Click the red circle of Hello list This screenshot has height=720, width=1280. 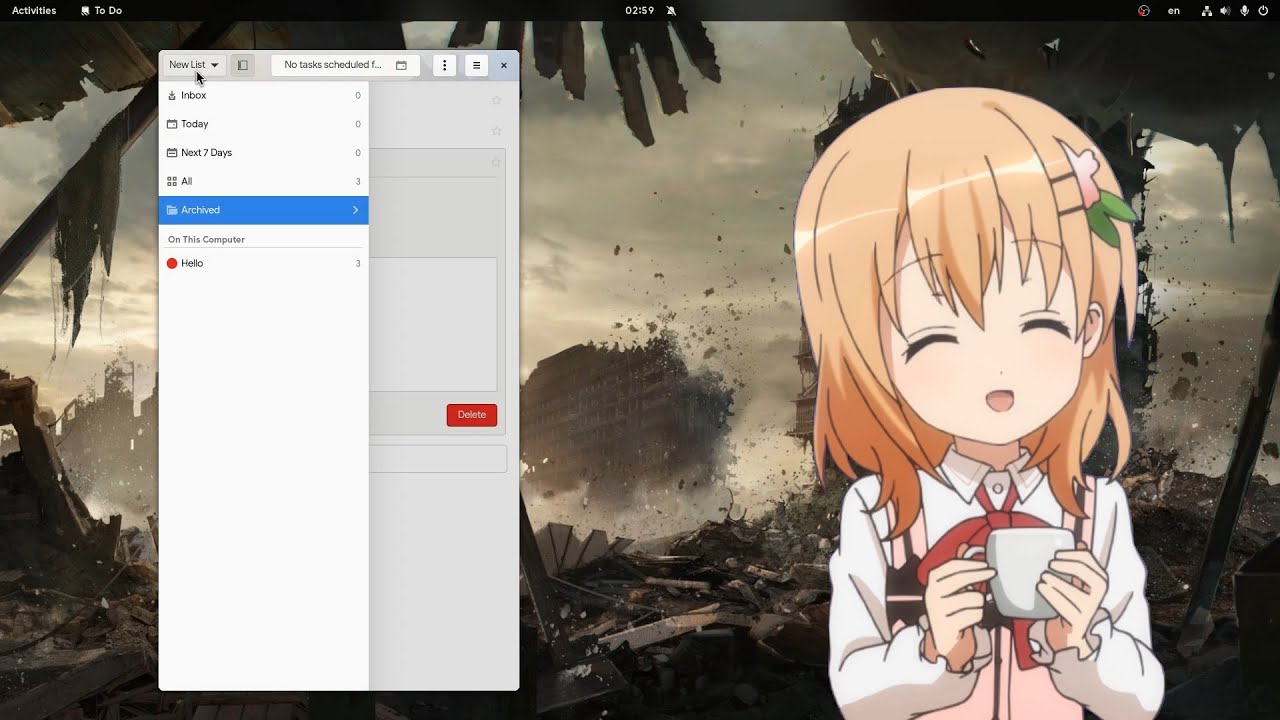pyautogui.click(x=172, y=263)
